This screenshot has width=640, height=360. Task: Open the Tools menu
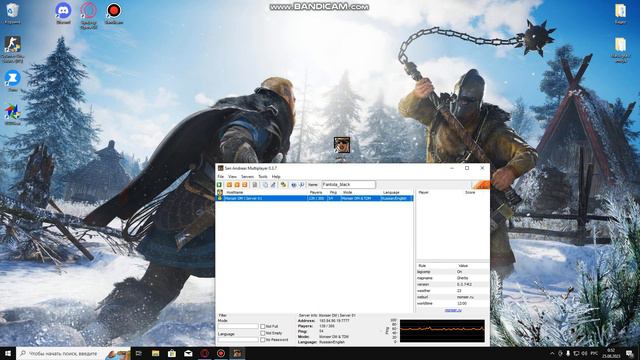pyautogui.click(x=263, y=176)
